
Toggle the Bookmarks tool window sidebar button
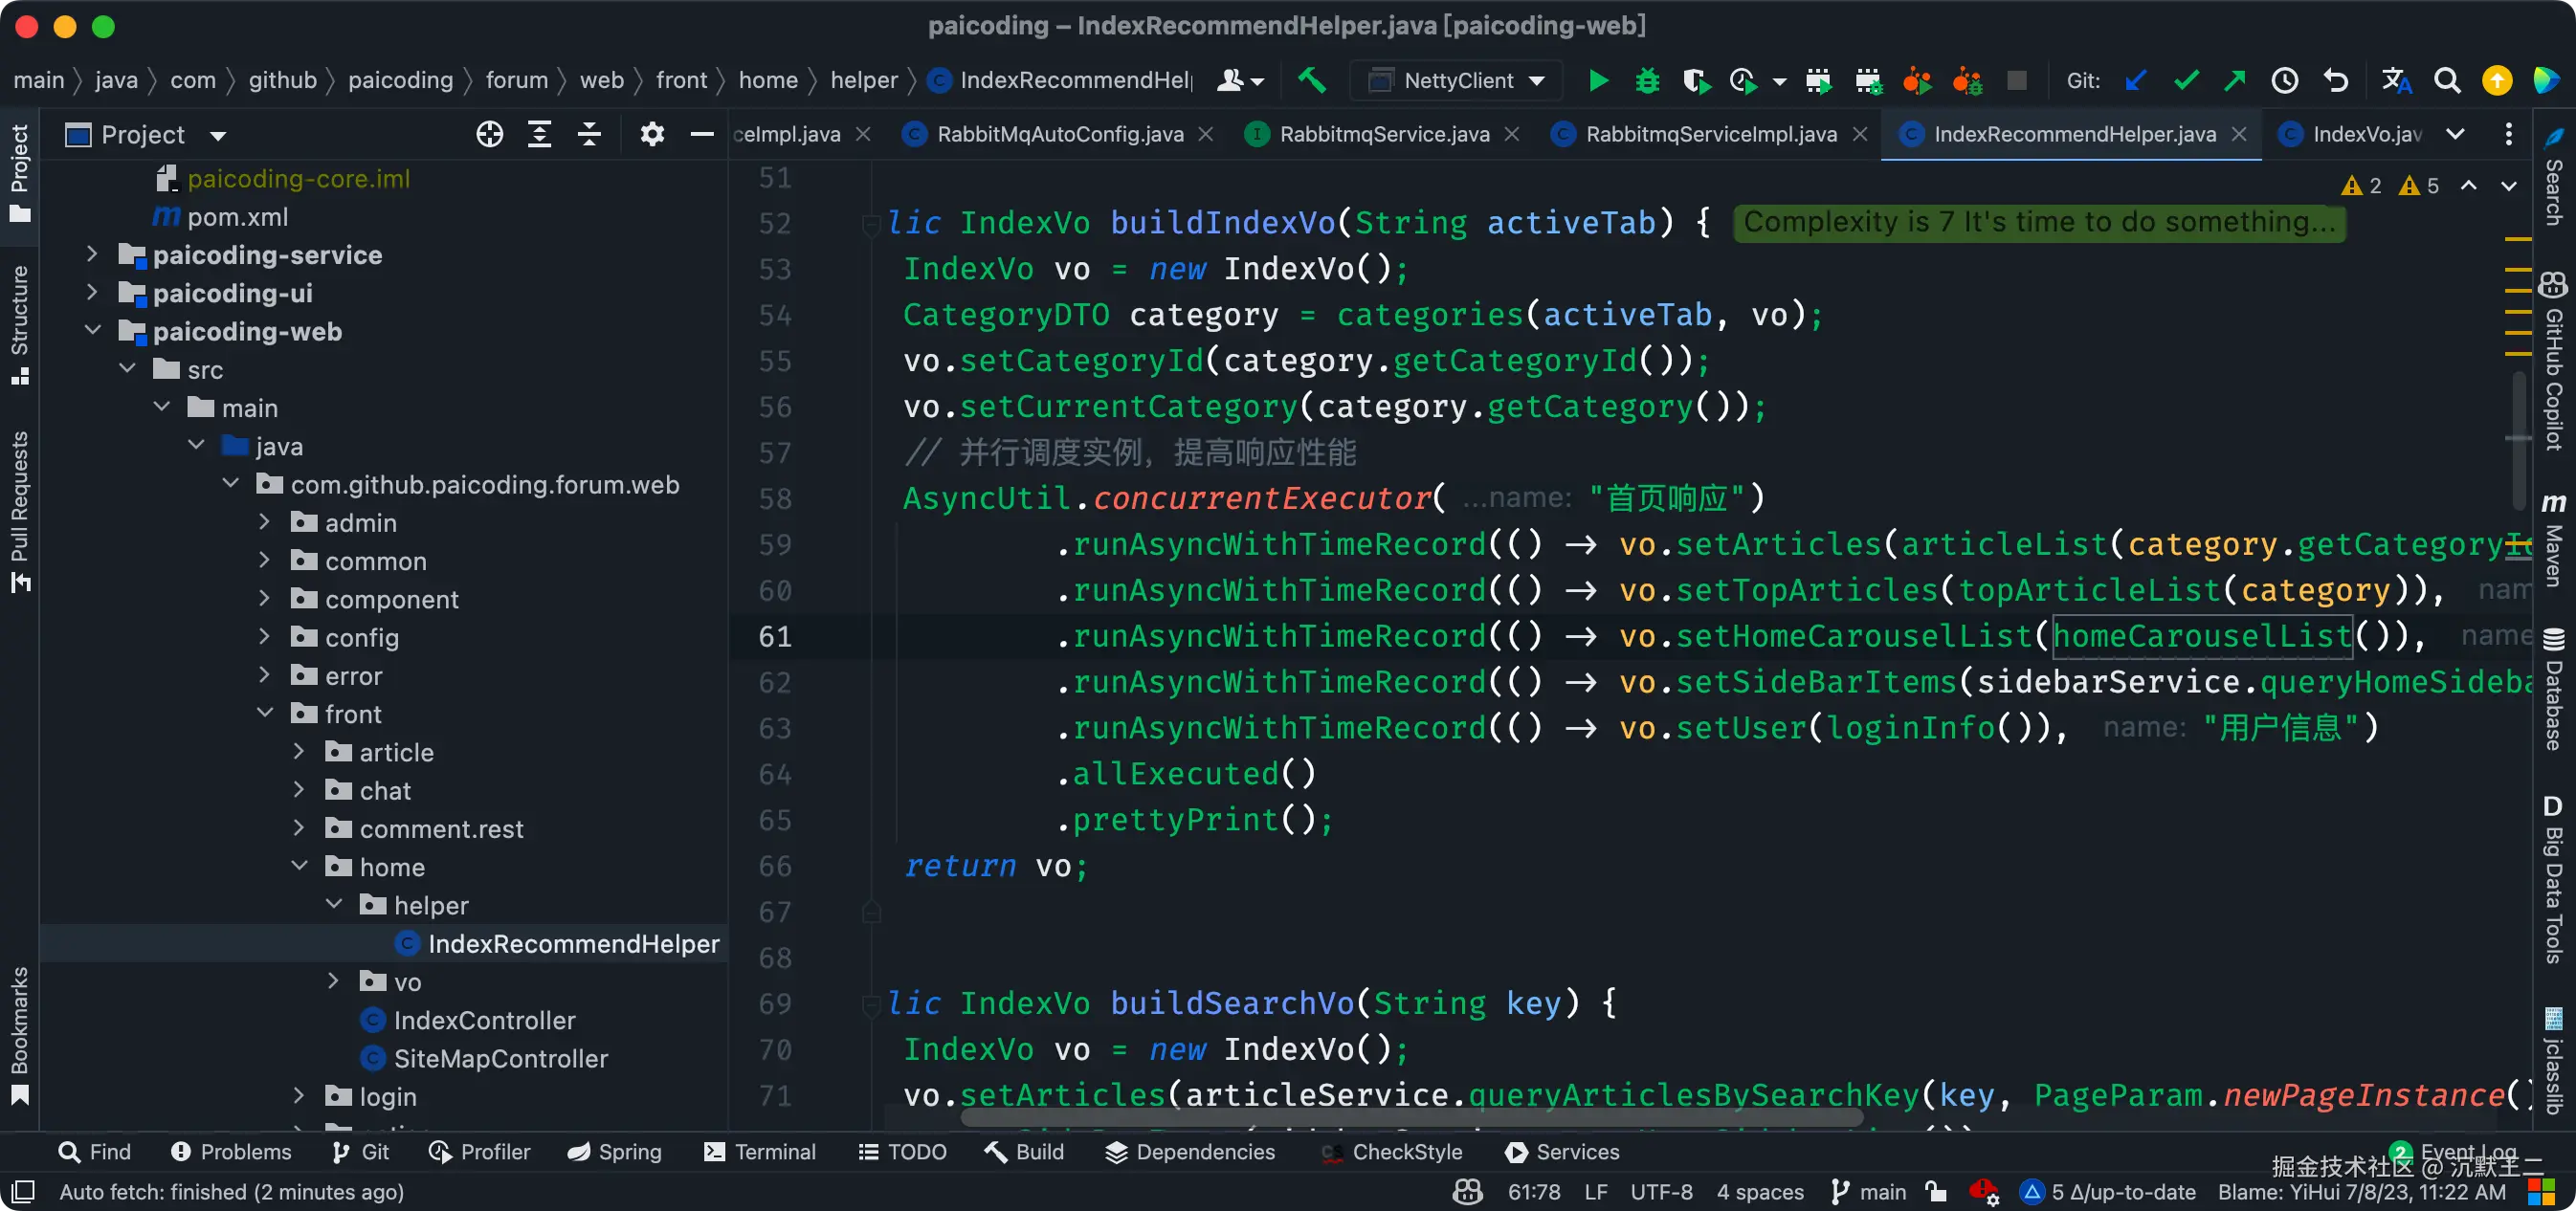pyautogui.click(x=20, y=1034)
